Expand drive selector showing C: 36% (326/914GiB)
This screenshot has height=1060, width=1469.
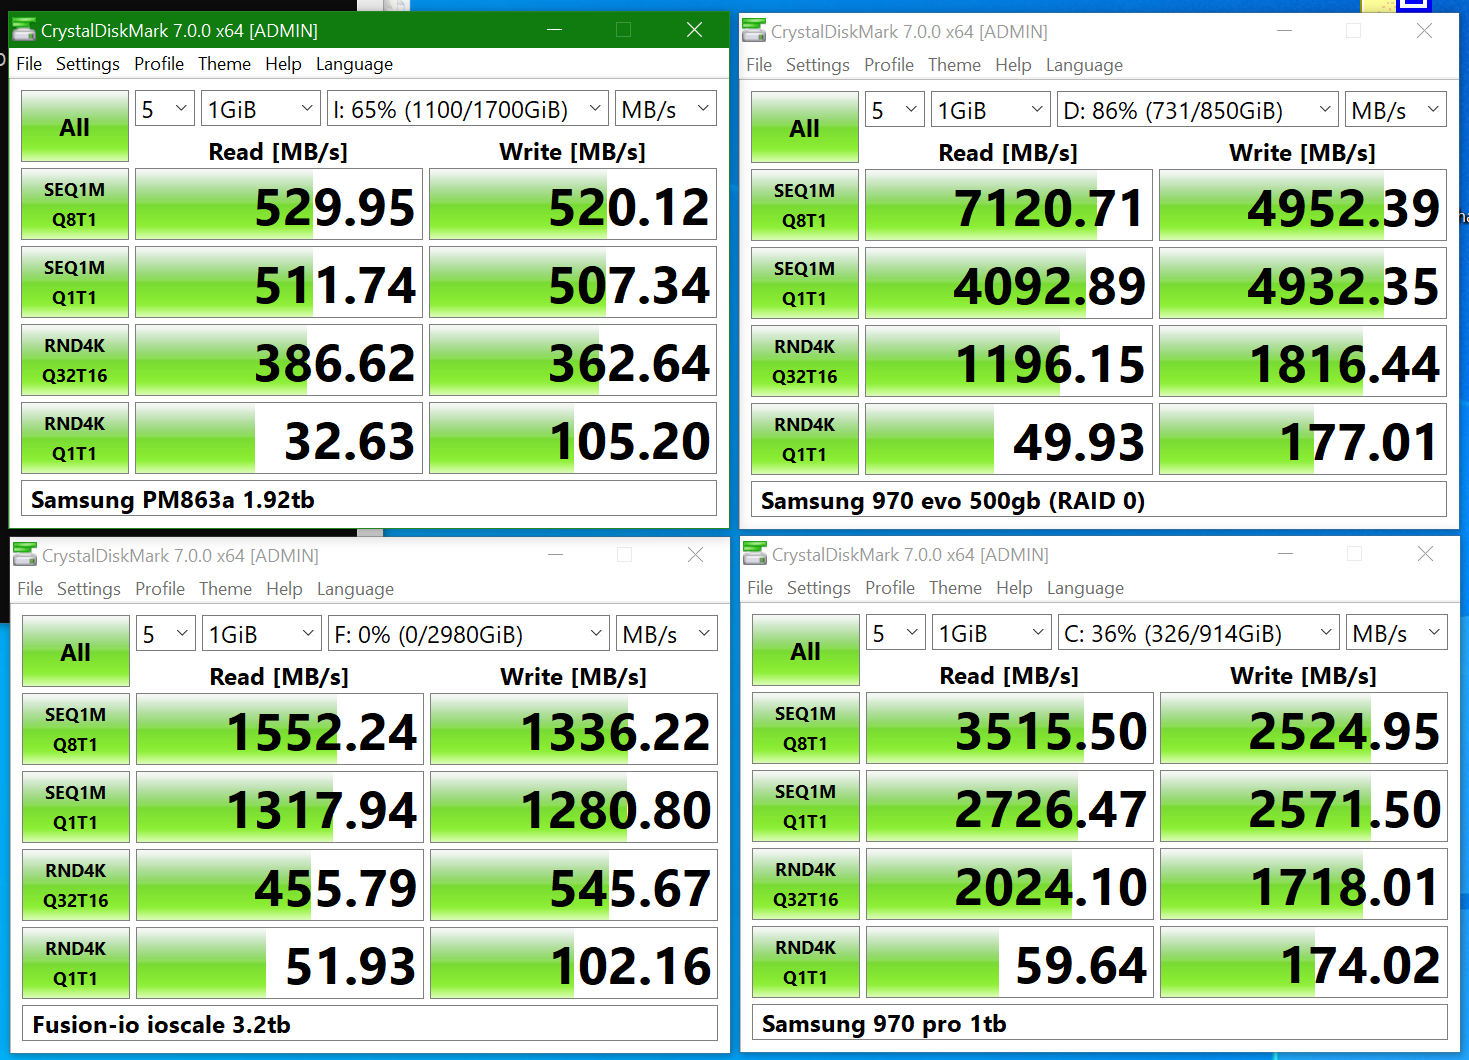[x=1198, y=633]
